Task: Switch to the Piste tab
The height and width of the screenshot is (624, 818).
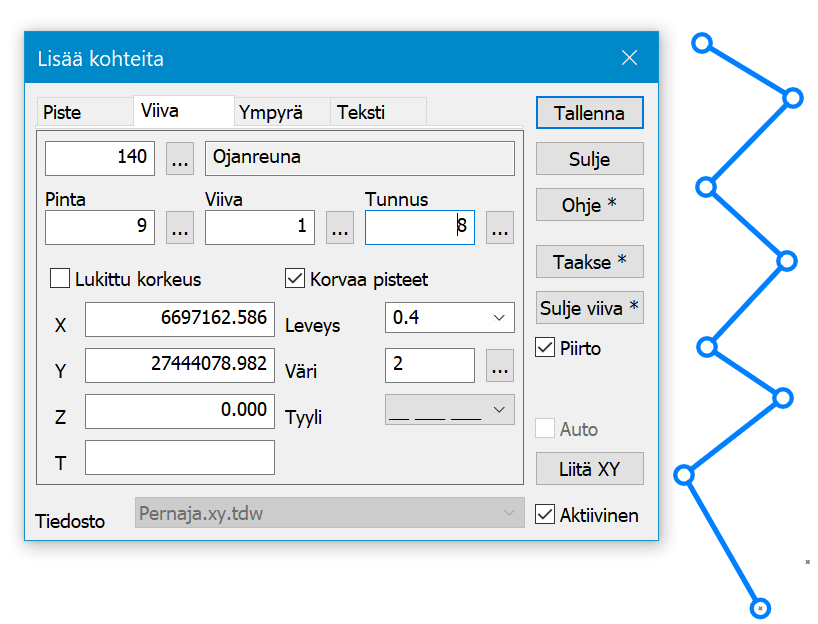Action: click(x=62, y=112)
